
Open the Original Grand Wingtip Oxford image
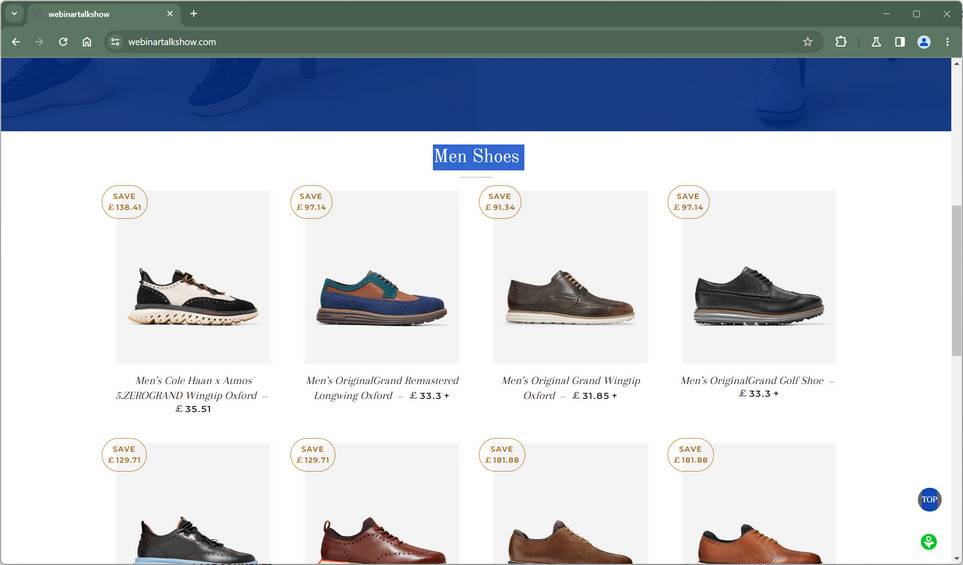(570, 276)
